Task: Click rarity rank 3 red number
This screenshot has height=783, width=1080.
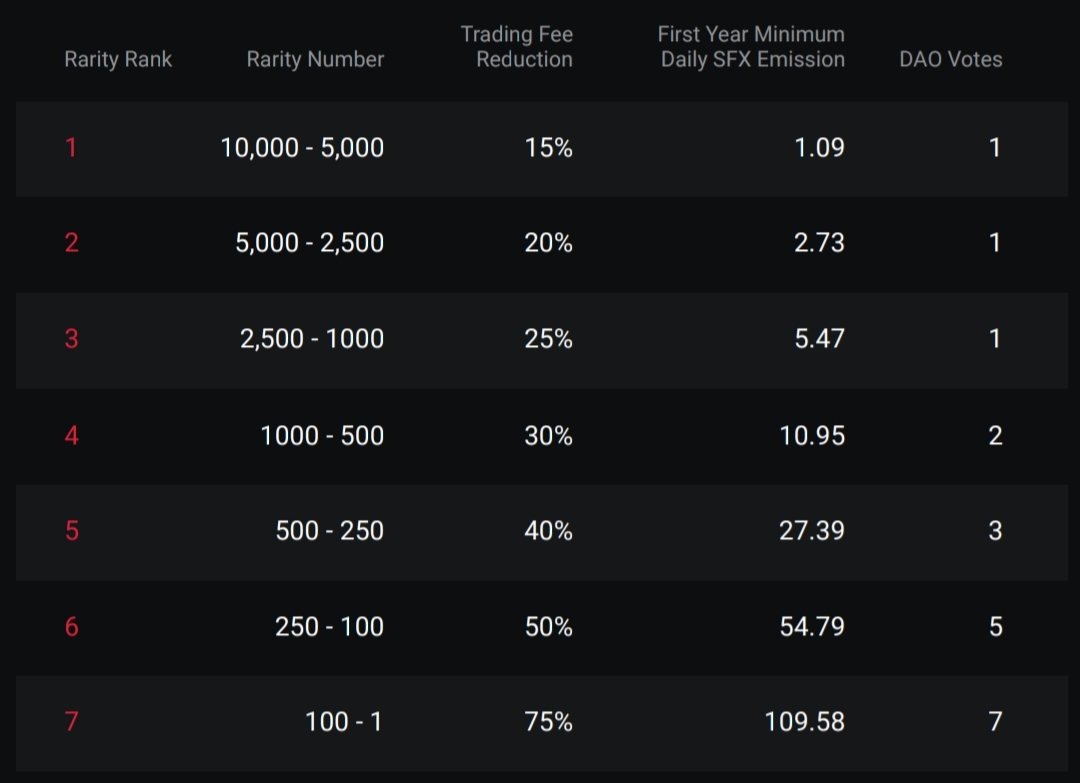Action: click(72, 339)
